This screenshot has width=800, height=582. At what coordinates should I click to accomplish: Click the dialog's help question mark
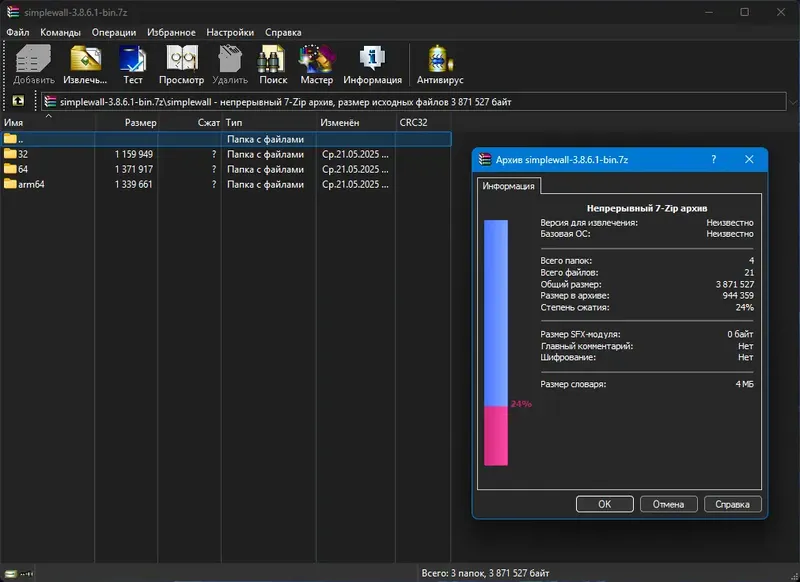(713, 160)
